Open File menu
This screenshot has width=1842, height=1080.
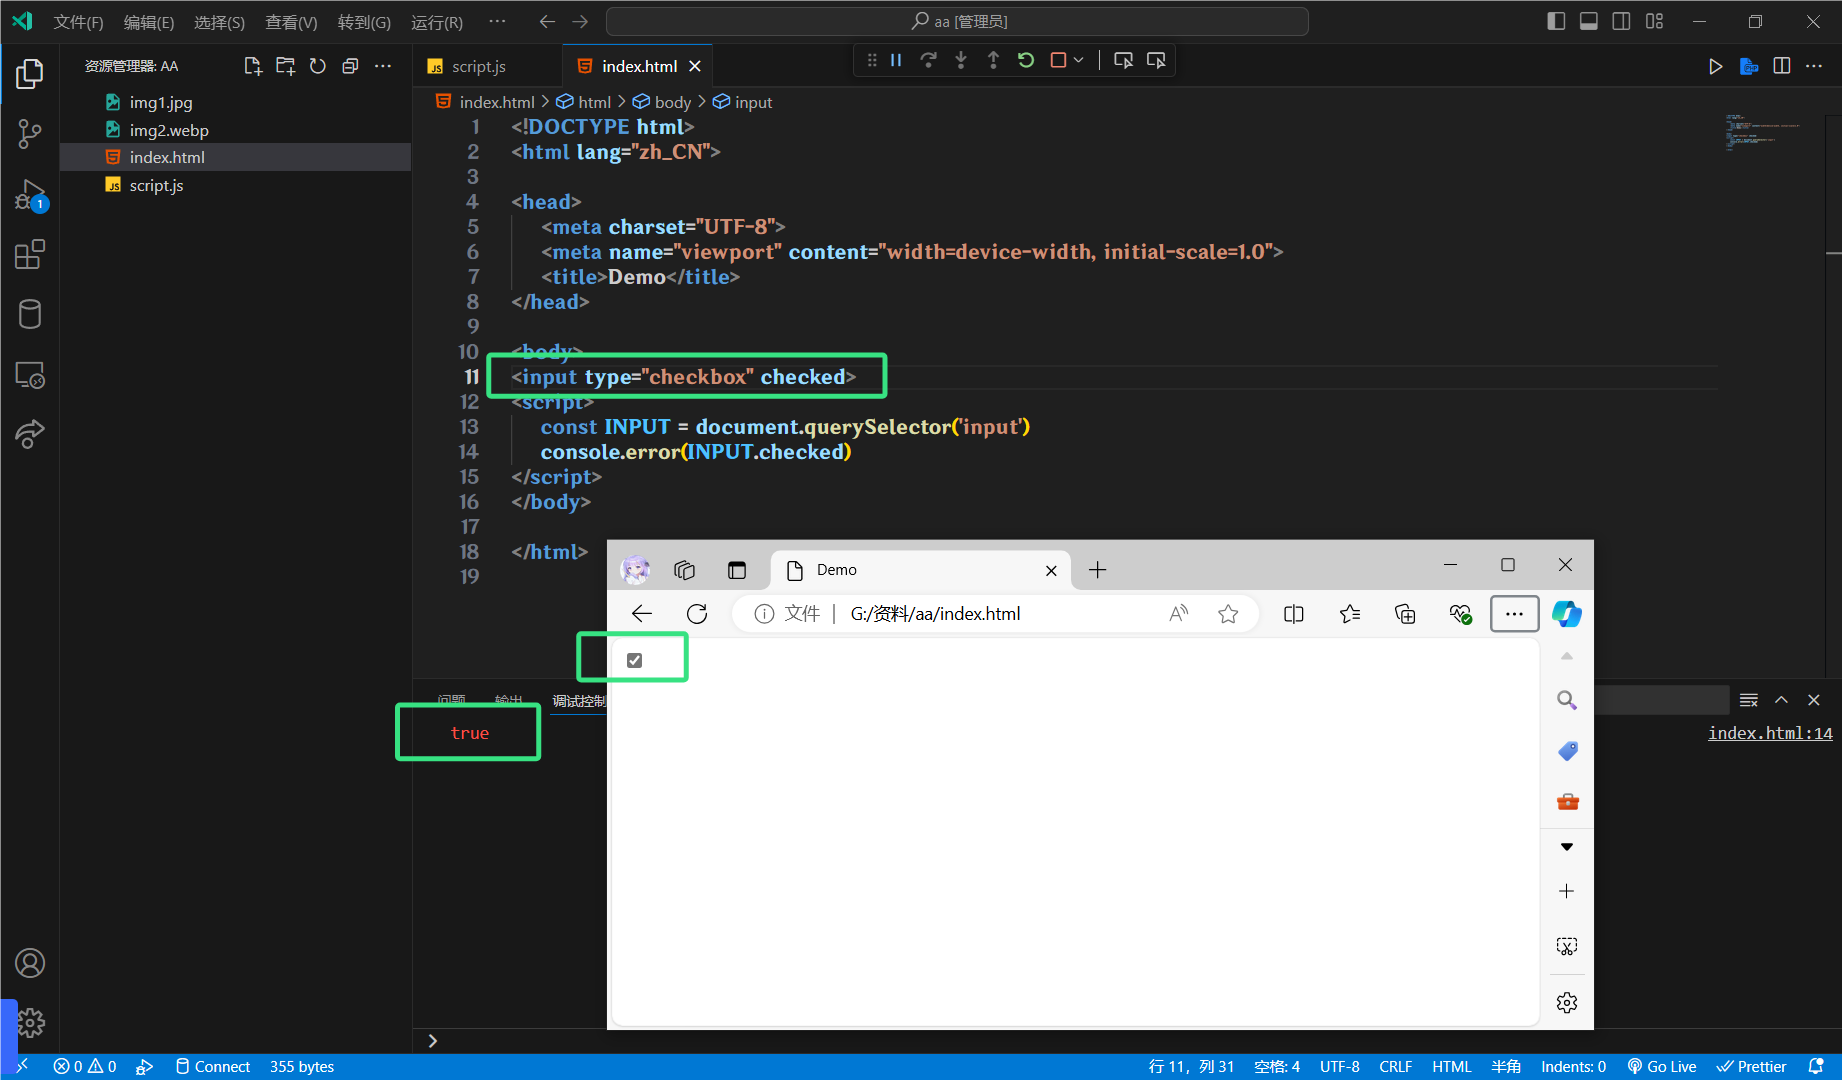pos(78,22)
